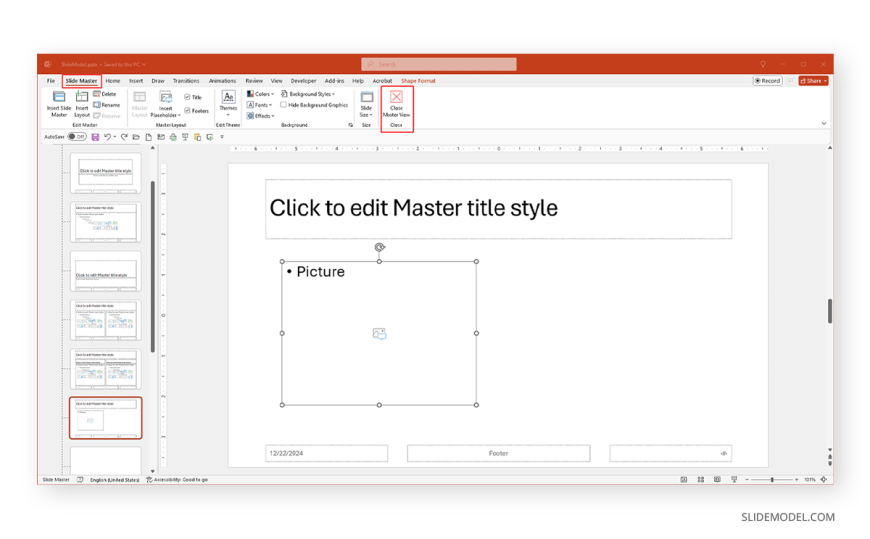Expand Effects dropdown
Viewport: 870px width, 539px height.
[260, 116]
